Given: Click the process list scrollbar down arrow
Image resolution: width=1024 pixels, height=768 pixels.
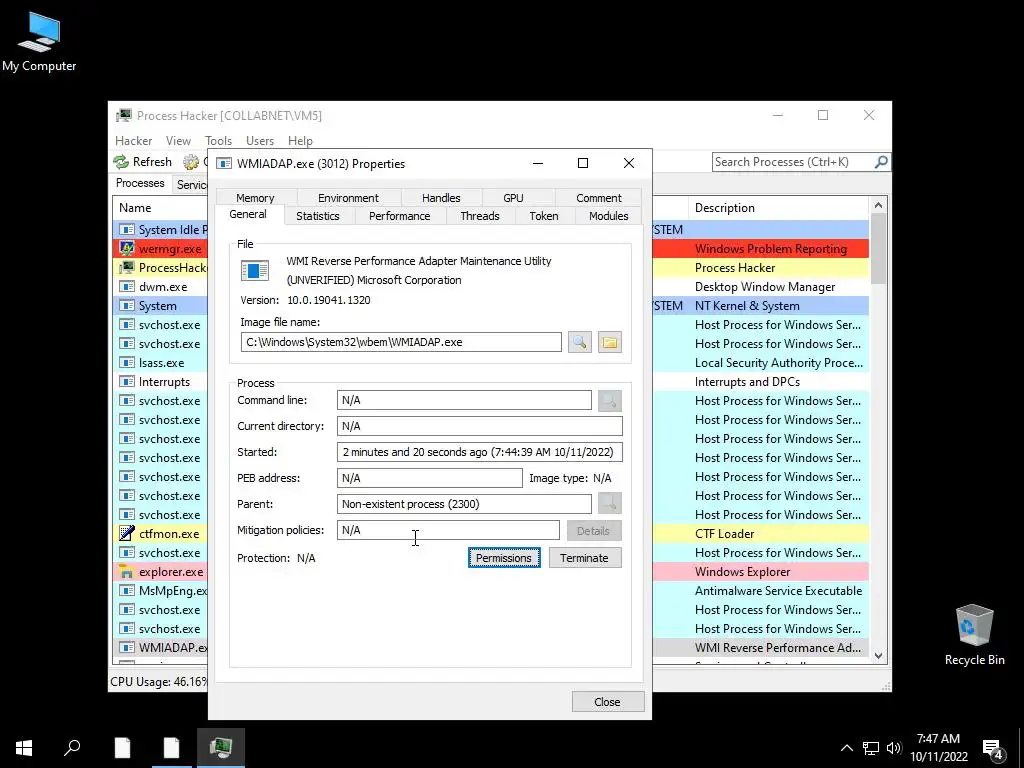Looking at the screenshot, I should pyautogui.click(x=878, y=656).
